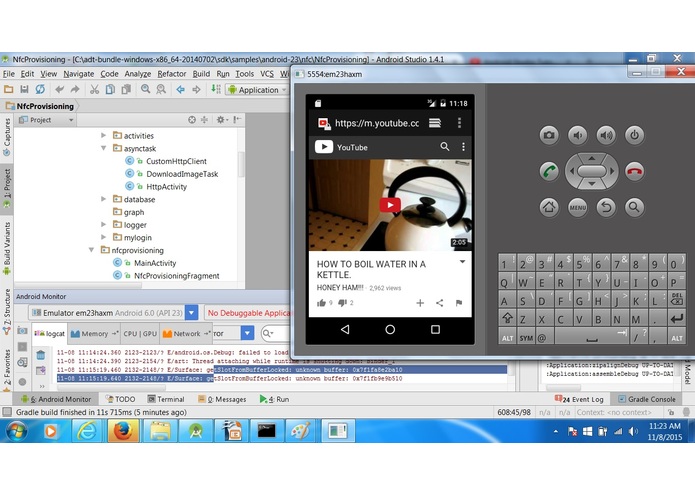Screen dimensions: 695x494
Task: Expand the activities folder
Action: pos(103,135)
